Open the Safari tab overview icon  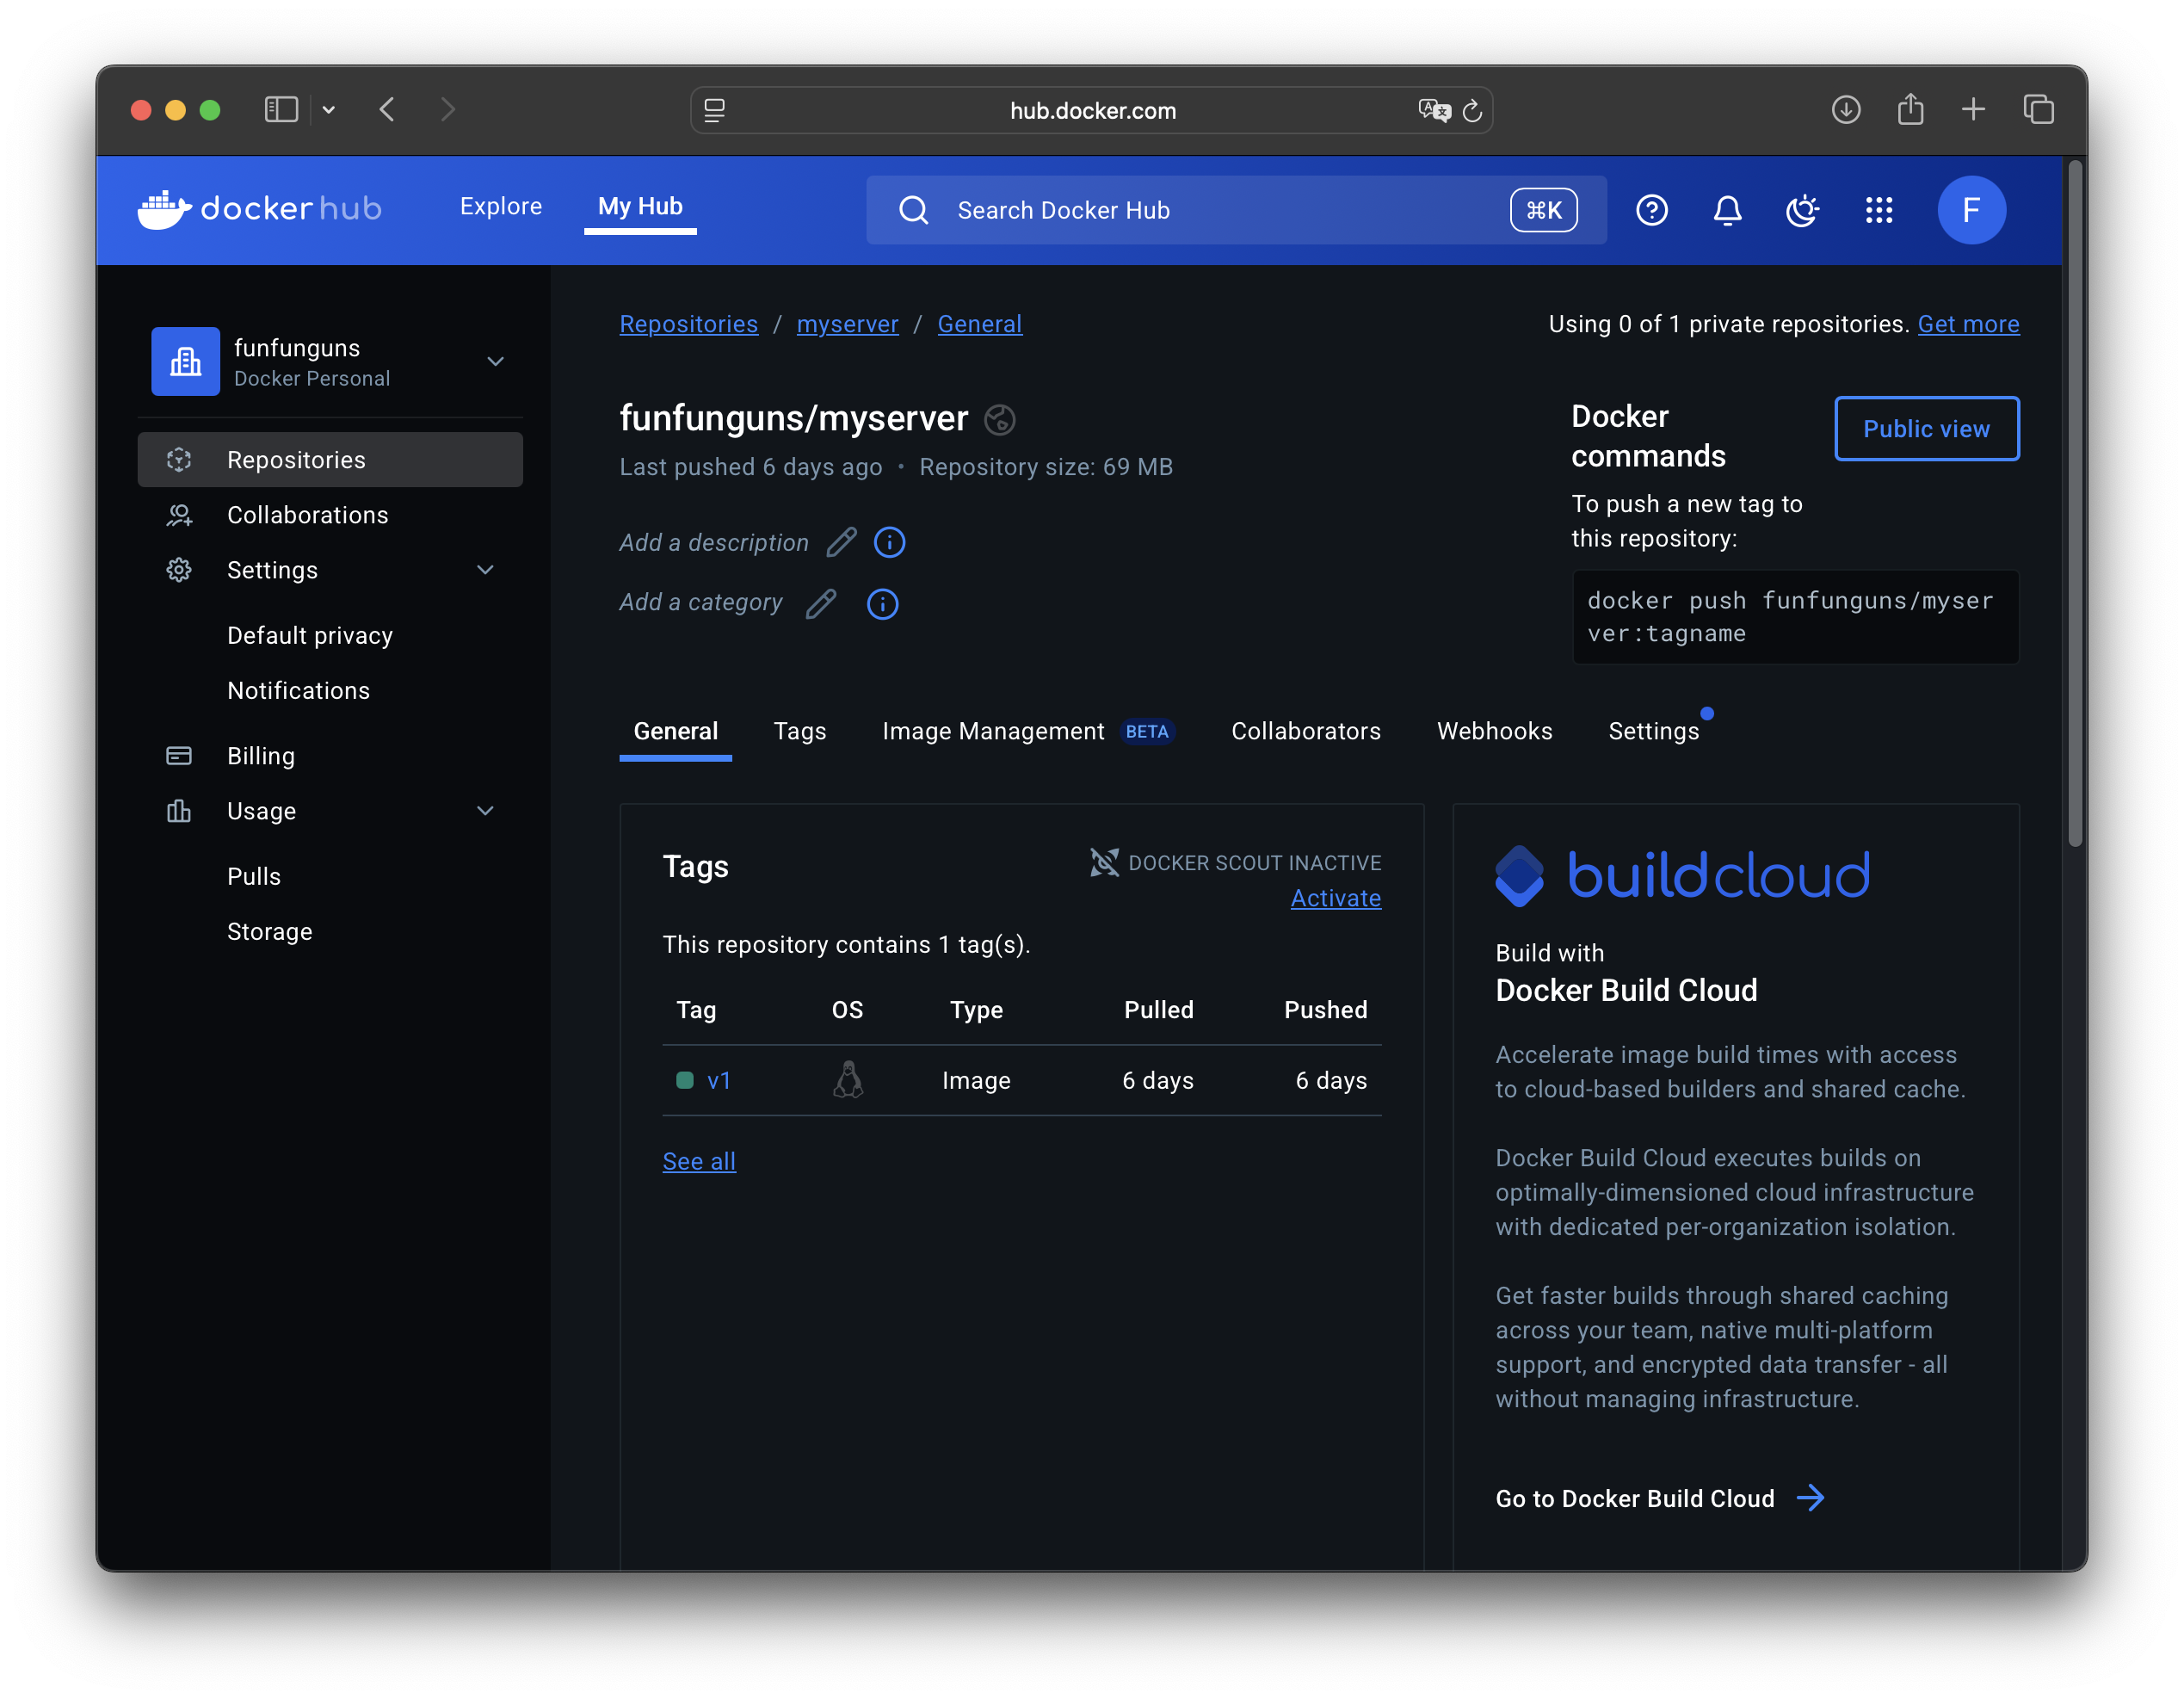2038,109
